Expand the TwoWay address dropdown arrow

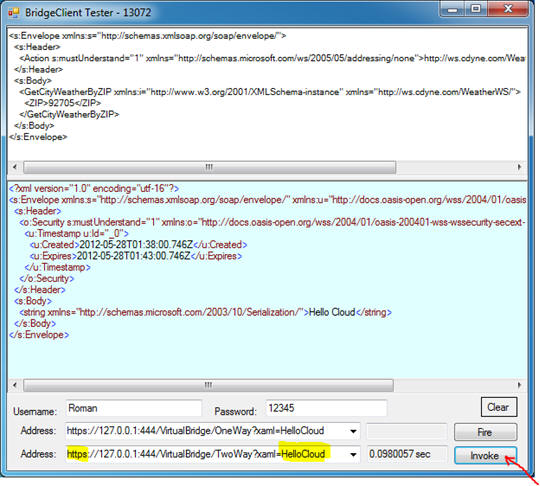[353, 455]
